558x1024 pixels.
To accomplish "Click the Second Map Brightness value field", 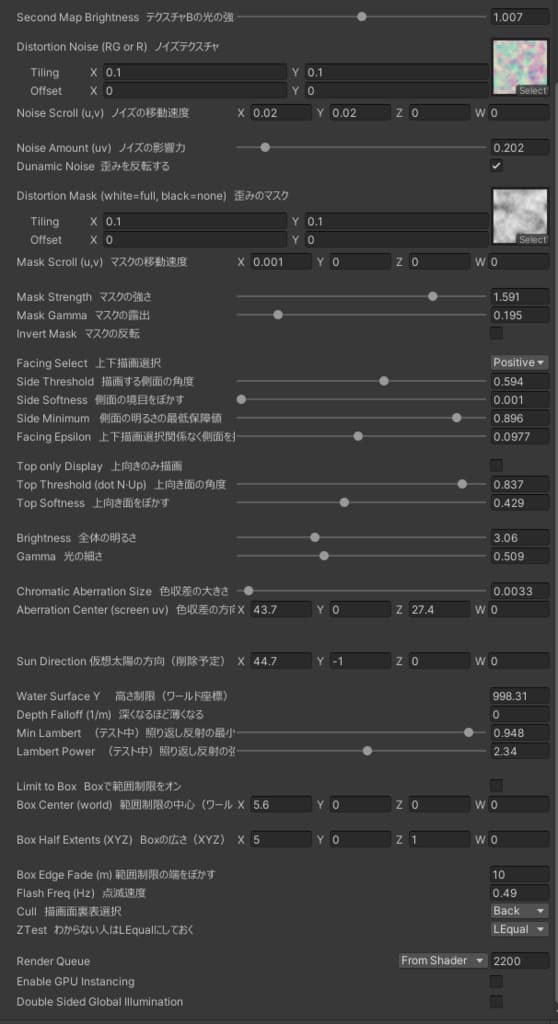I will (x=519, y=17).
